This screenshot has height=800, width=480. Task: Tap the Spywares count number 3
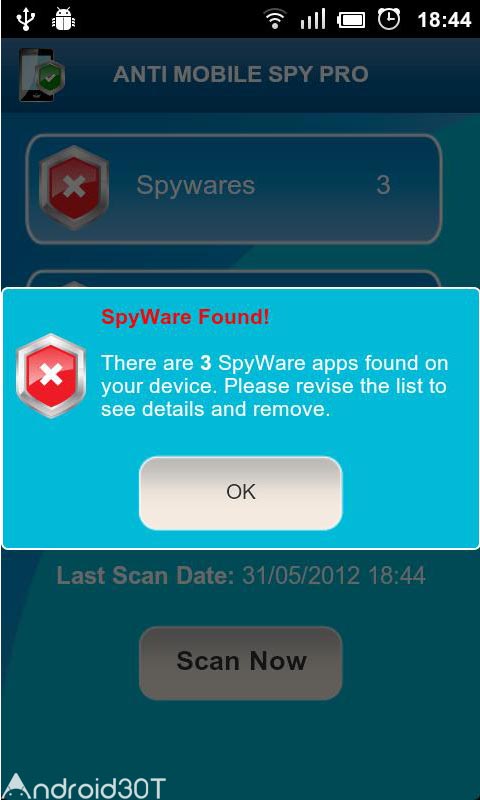(x=384, y=185)
